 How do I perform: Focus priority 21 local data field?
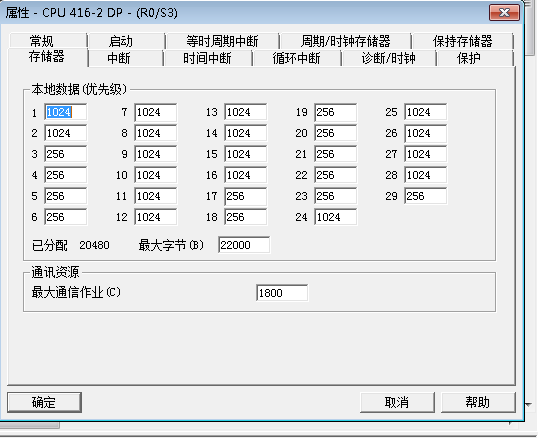[x=335, y=154]
